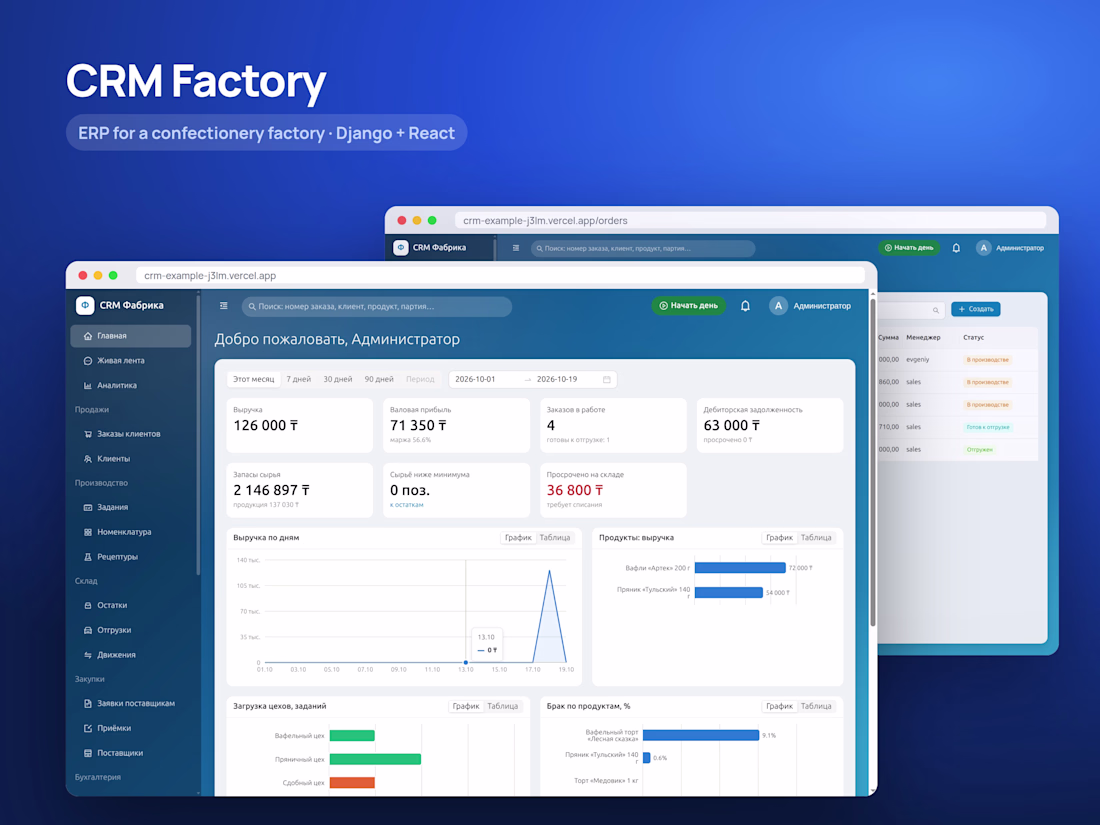Click the Создать button in orders window
The height and width of the screenshot is (825, 1100).
(x=976, y=309)
